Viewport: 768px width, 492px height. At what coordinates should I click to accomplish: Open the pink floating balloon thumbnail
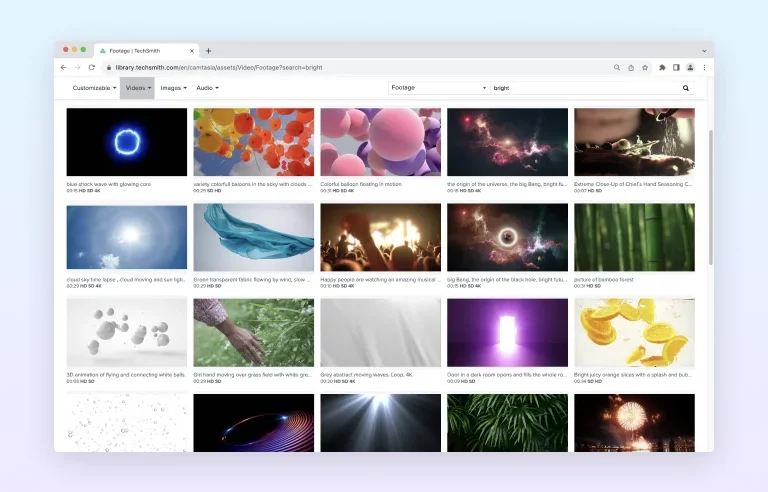[x=381, y=142]
